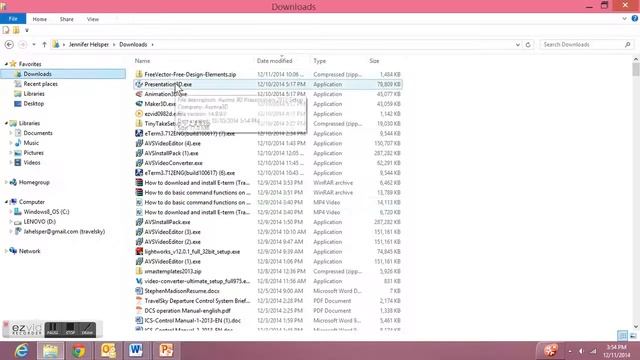Select StephenMadisonResume.docx icon
640x360 pixels.
click(139, 291)
